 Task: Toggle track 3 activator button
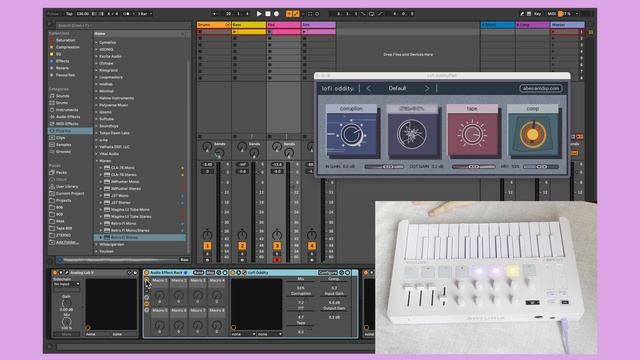tap(277, 246)
